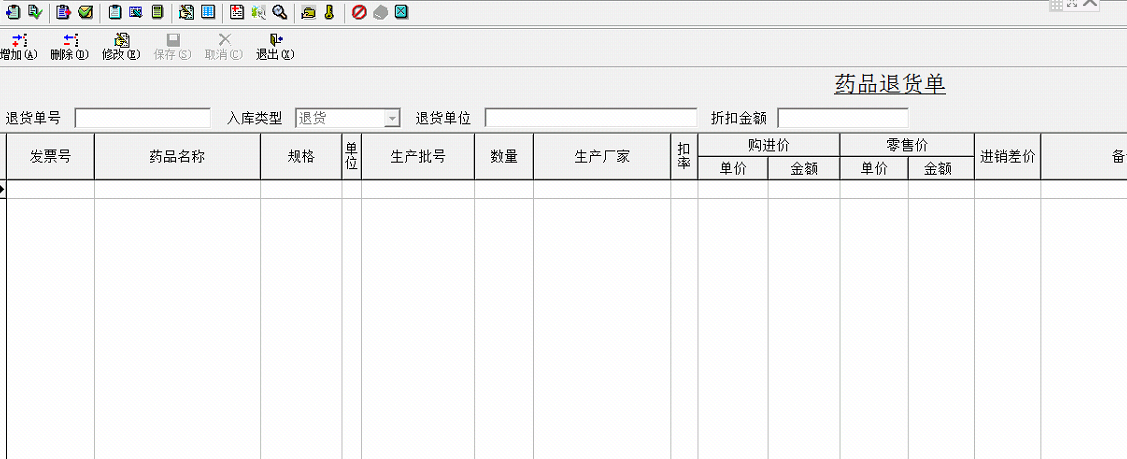Click 退出(X) to exit the form
The height and width of the screenshot is (459, 1127).
pyautogui.click(x=275, y=47)
